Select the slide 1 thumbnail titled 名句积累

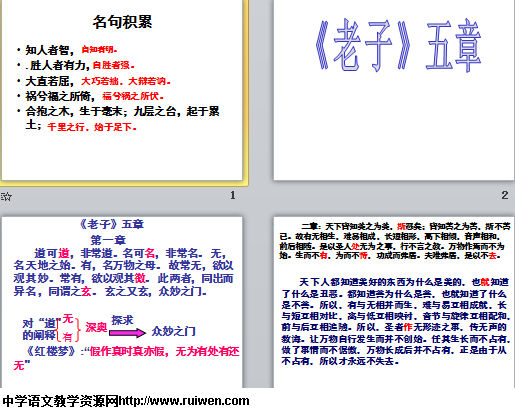pos(122,90)
